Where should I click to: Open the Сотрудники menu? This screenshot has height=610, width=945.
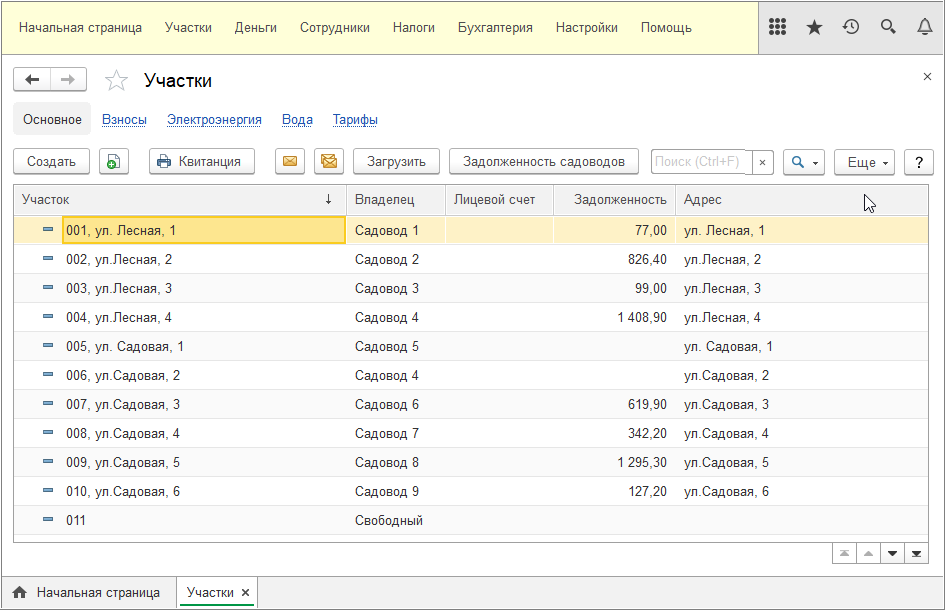pyautogui.click(x=335, y=28)
